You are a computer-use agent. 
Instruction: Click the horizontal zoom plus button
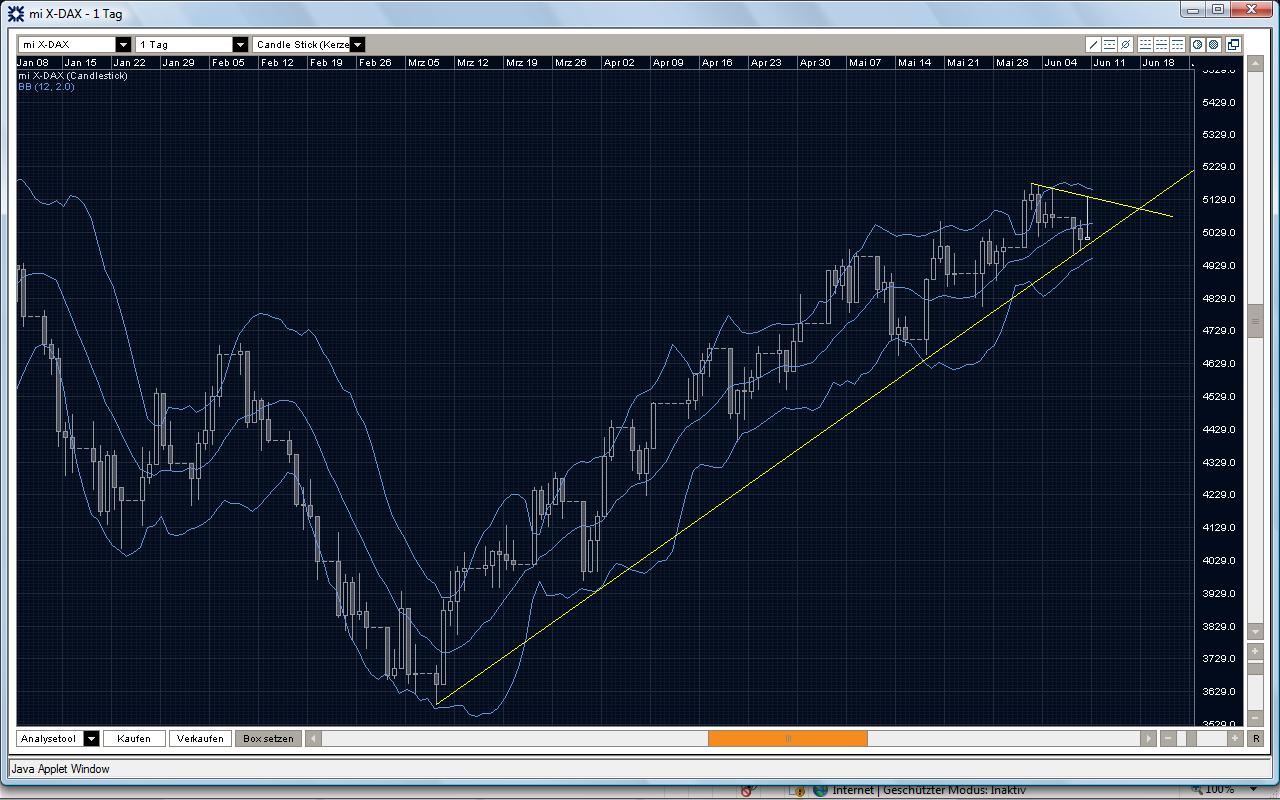(x=1235, y=738)
